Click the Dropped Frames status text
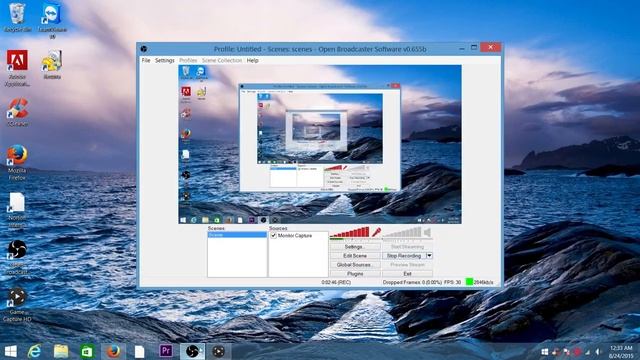The height and width of the screenshot is (360, 640). [412, 282]
